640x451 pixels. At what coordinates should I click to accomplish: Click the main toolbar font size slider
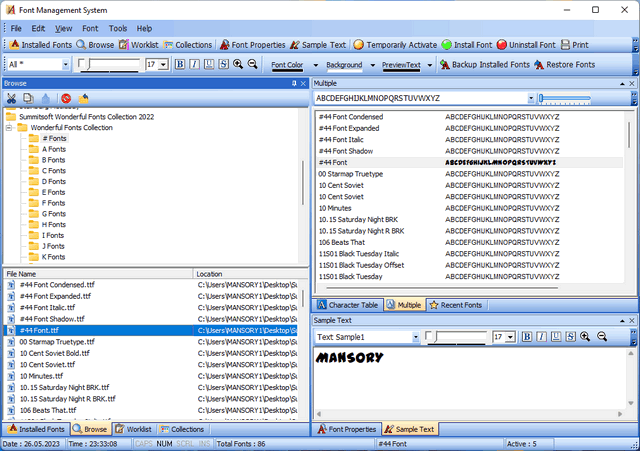click(114, 65)
